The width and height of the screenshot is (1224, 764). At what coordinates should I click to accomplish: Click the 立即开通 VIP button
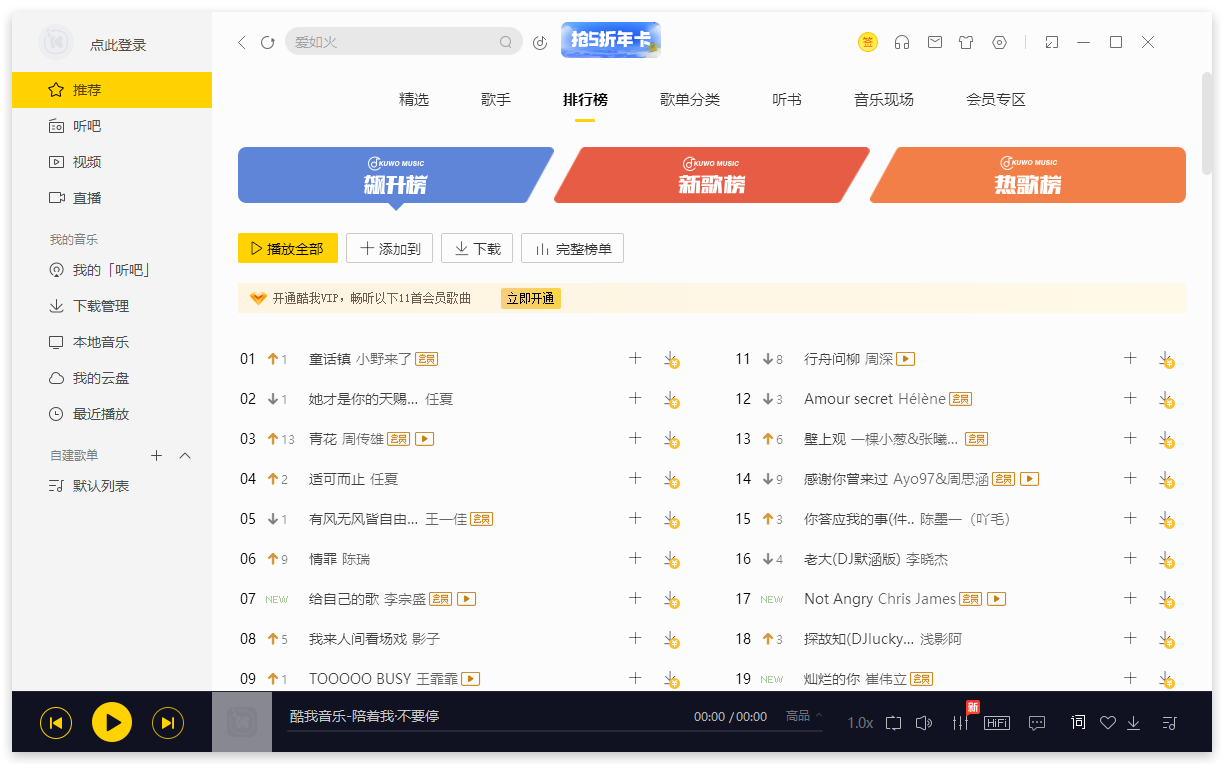[x=531, y=298]
